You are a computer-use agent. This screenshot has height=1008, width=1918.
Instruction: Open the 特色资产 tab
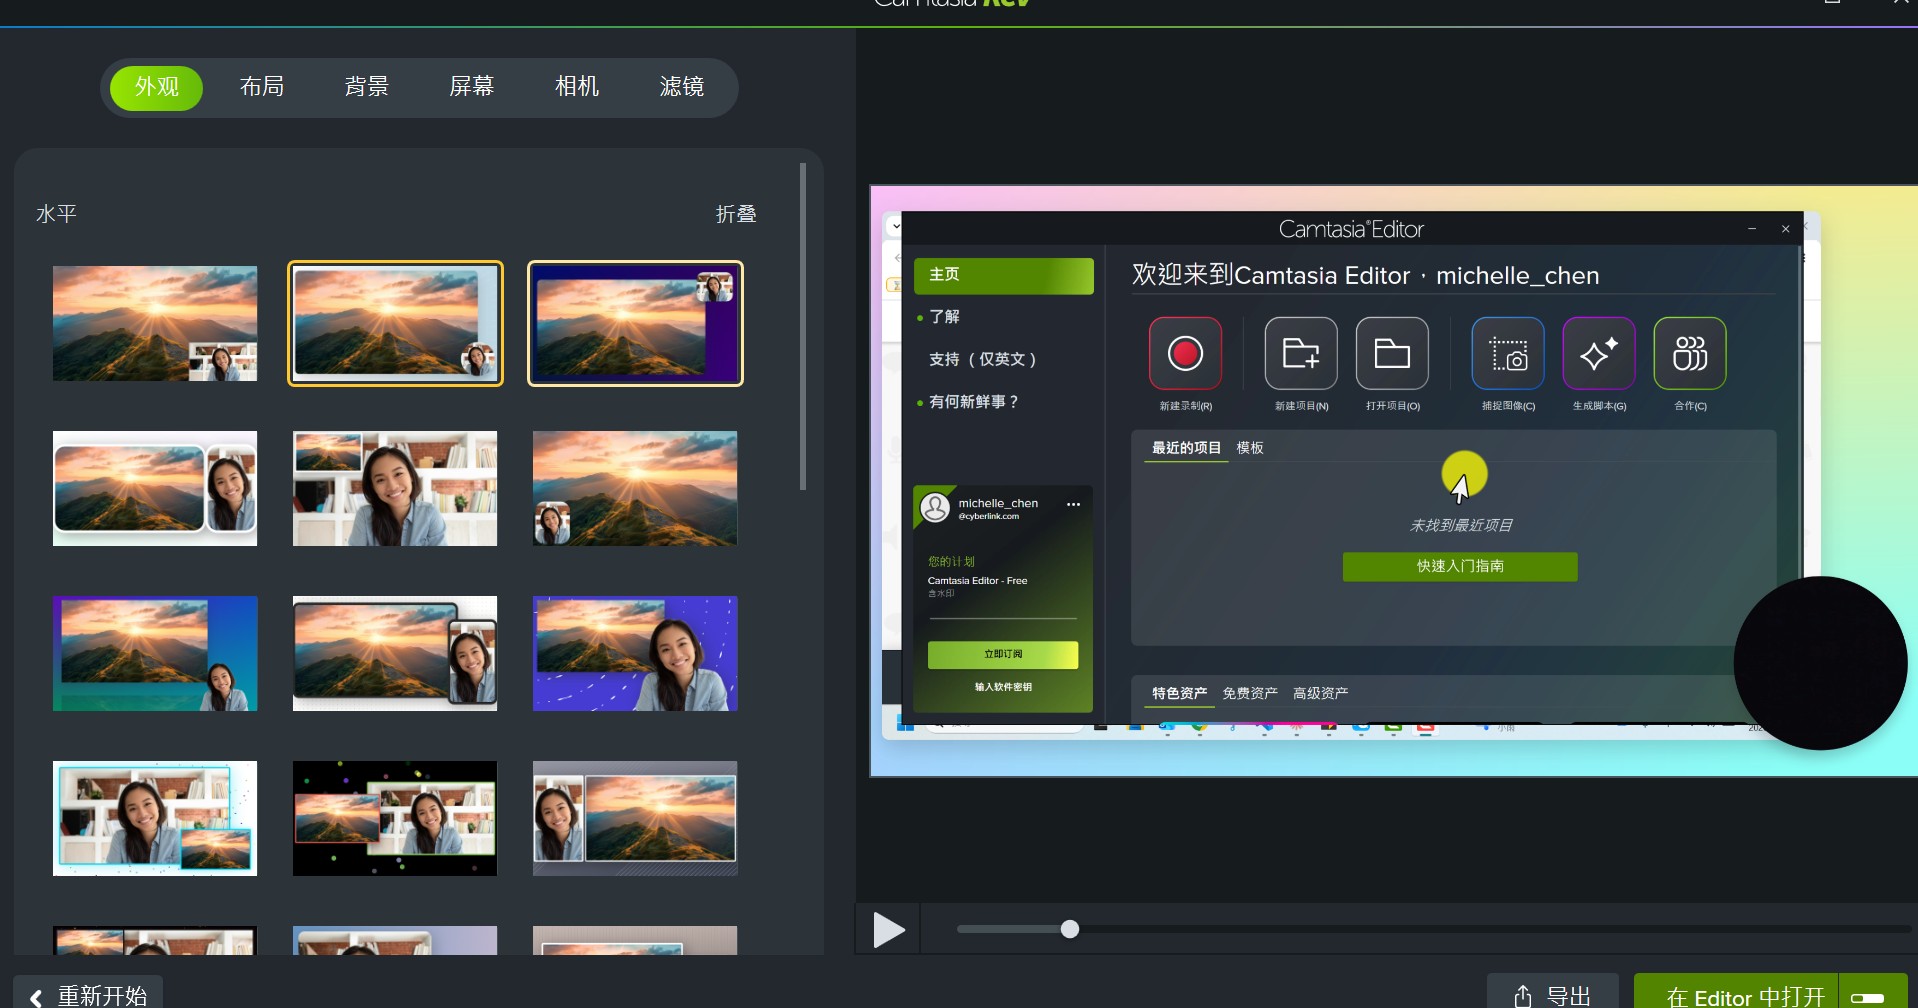click(x=1179, y=693)
